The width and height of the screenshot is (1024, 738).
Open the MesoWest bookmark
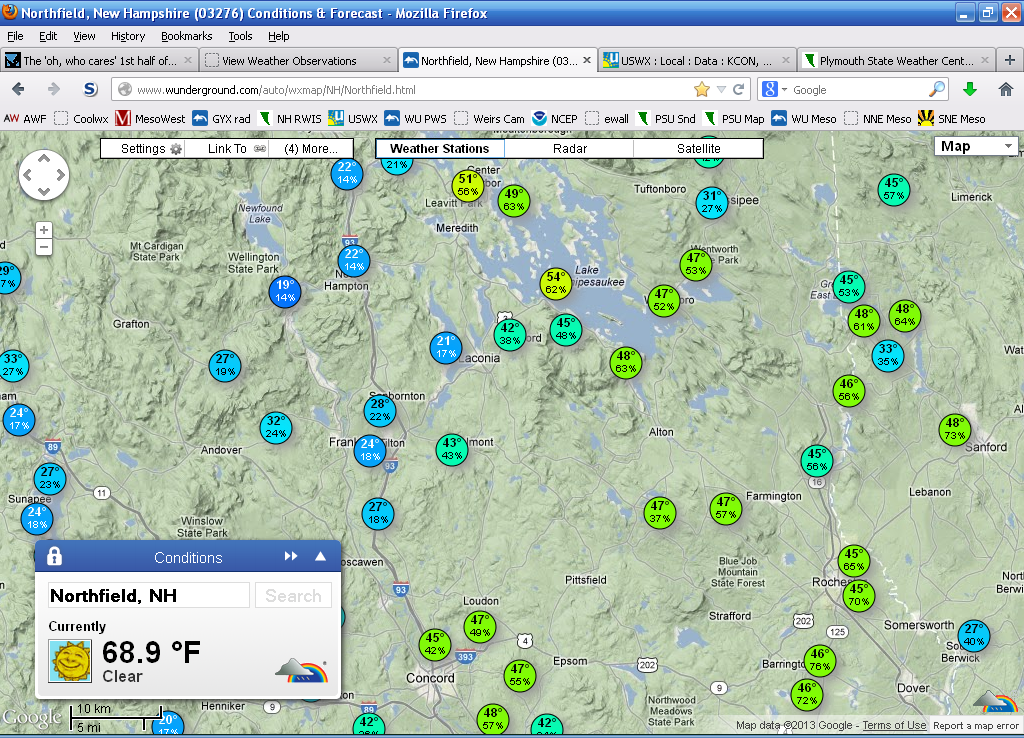pyautogui.click(x=150, y=119)
